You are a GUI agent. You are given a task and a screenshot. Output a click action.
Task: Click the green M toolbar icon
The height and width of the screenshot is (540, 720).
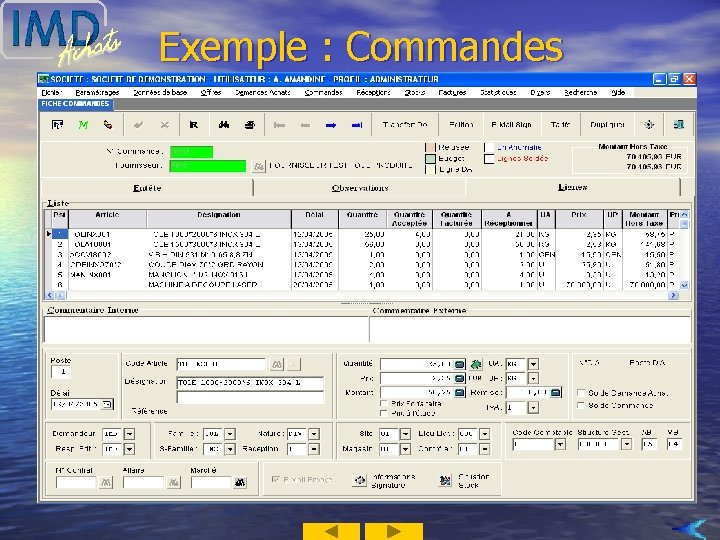(x=83, y=124)
